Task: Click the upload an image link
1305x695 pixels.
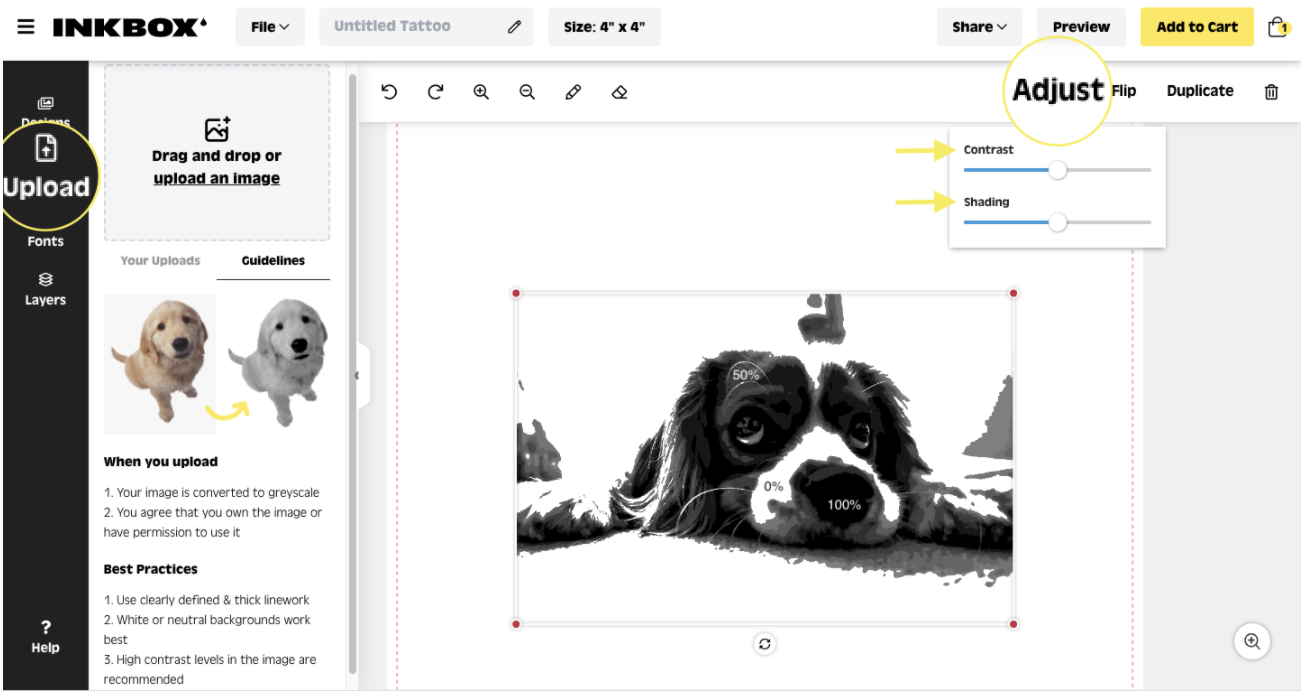Action: [216, 179]
